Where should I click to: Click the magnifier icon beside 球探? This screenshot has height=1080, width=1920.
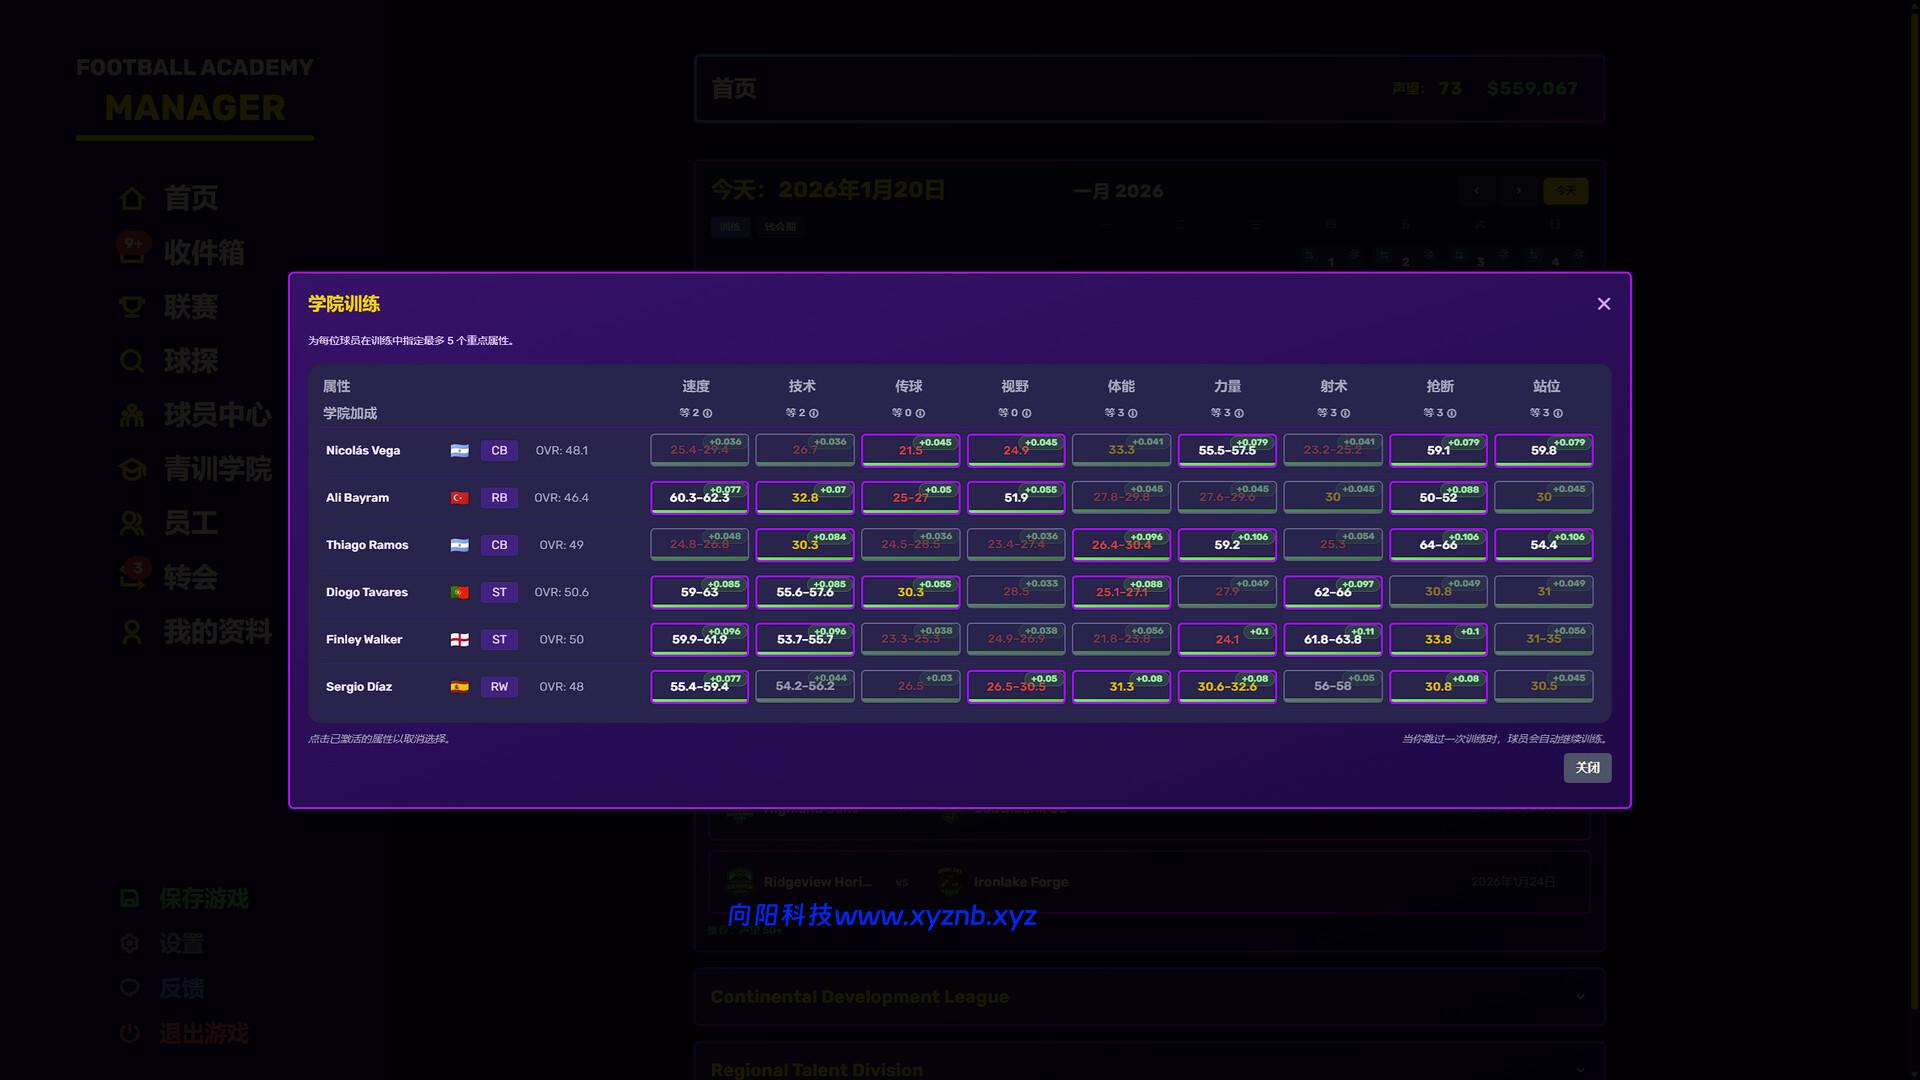click(132, 361)
